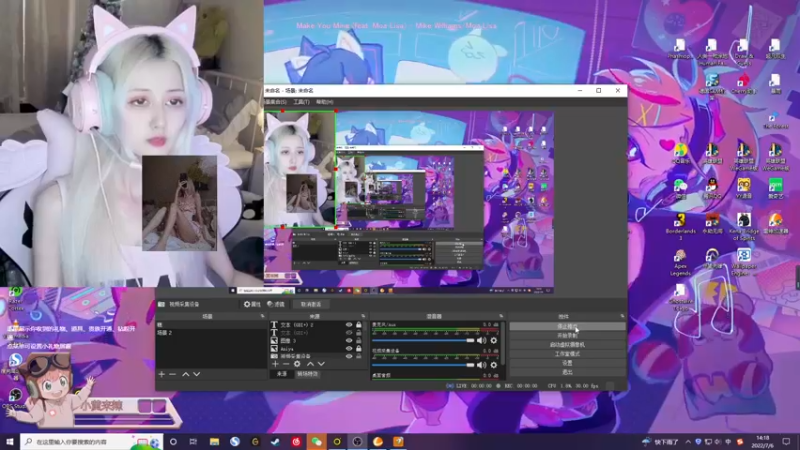
Task: Pop out the Audio Mixer dock panel
Action: (501, 316)
